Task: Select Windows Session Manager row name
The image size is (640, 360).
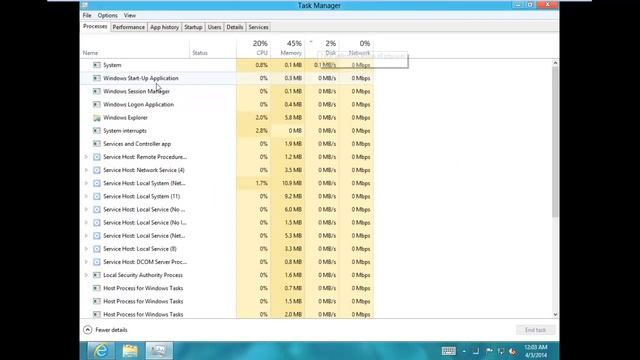Action: click(136, 91)
